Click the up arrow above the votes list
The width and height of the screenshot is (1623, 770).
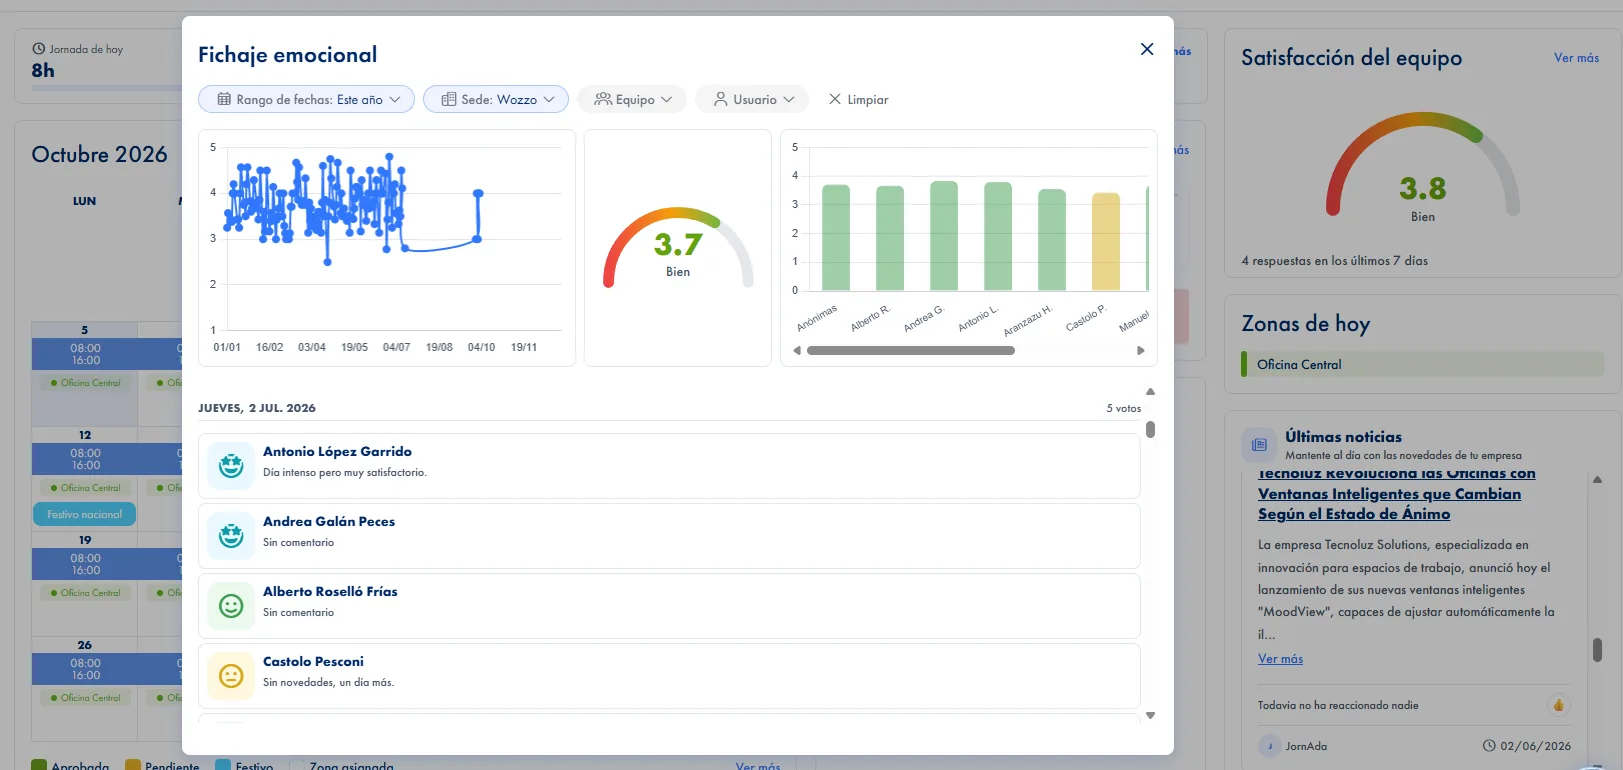1150,391
